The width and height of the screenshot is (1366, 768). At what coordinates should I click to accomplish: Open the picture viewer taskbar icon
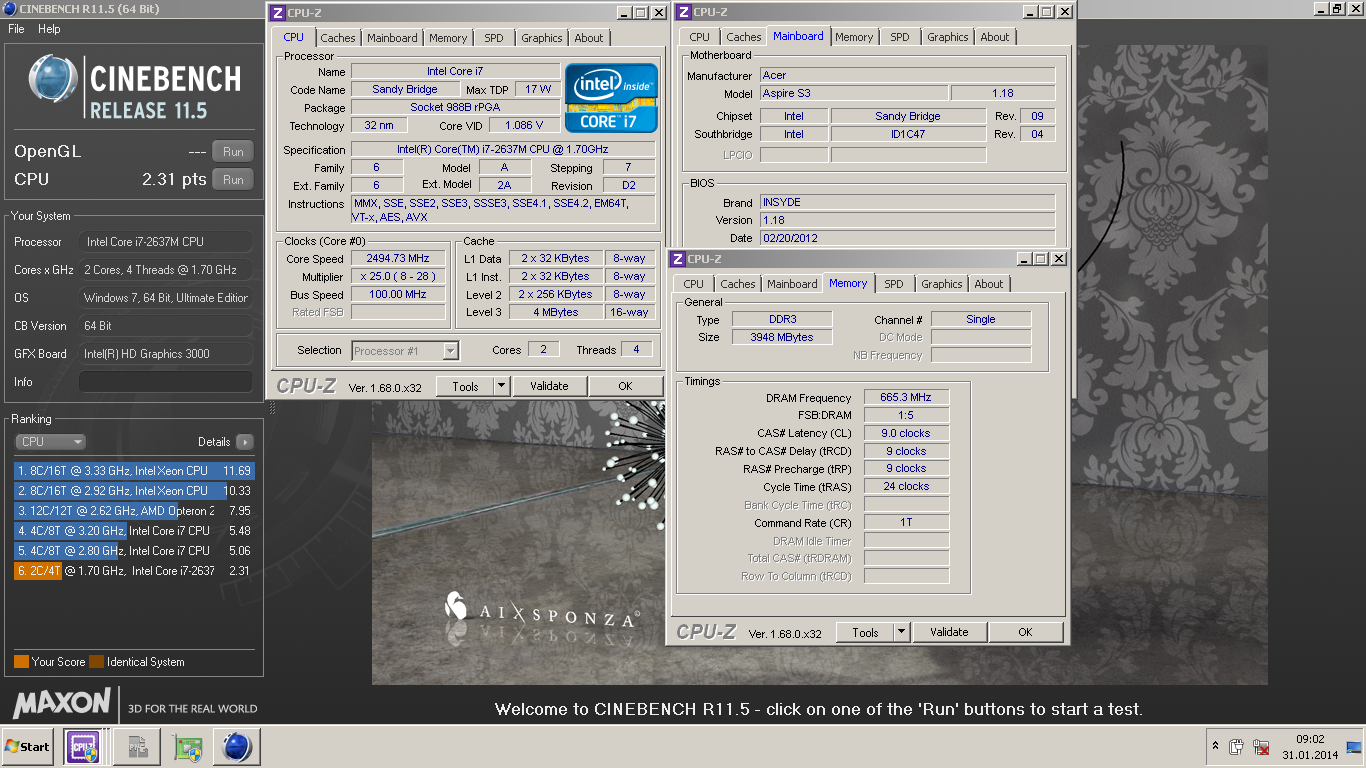coord(186,746)
